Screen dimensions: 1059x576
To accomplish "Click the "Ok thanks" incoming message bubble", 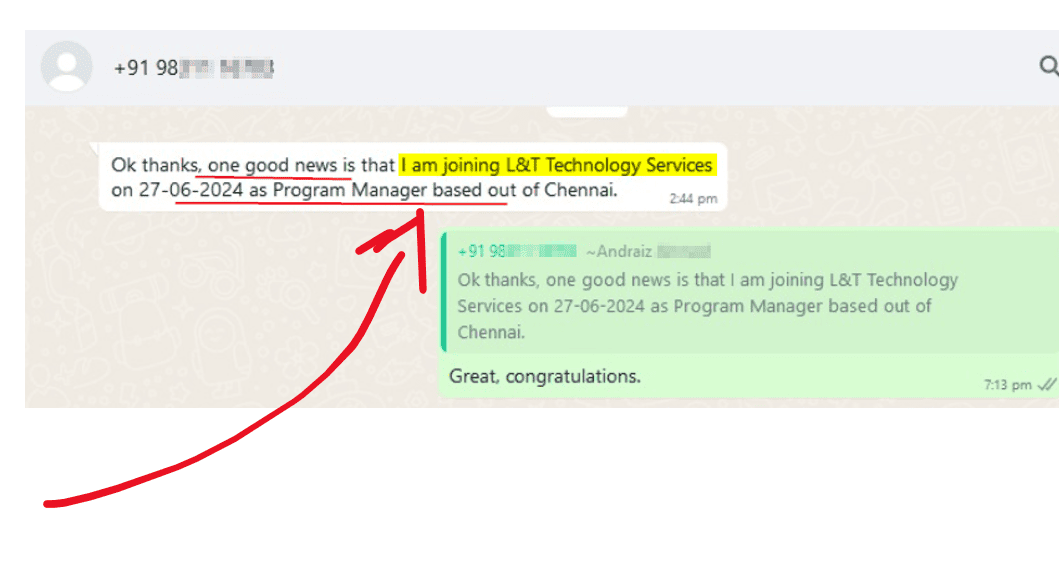I will point(413,177).
